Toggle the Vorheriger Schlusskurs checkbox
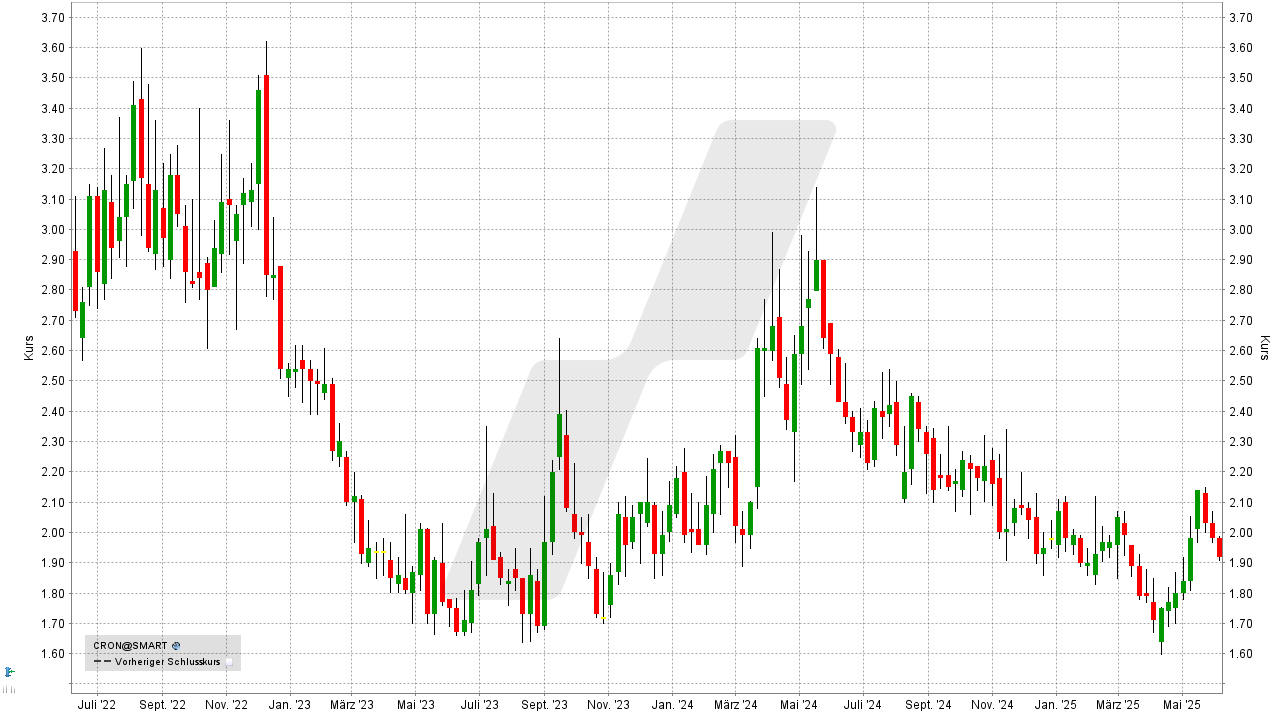This screenshot has height=719, width=1278. tap(229, 662)
